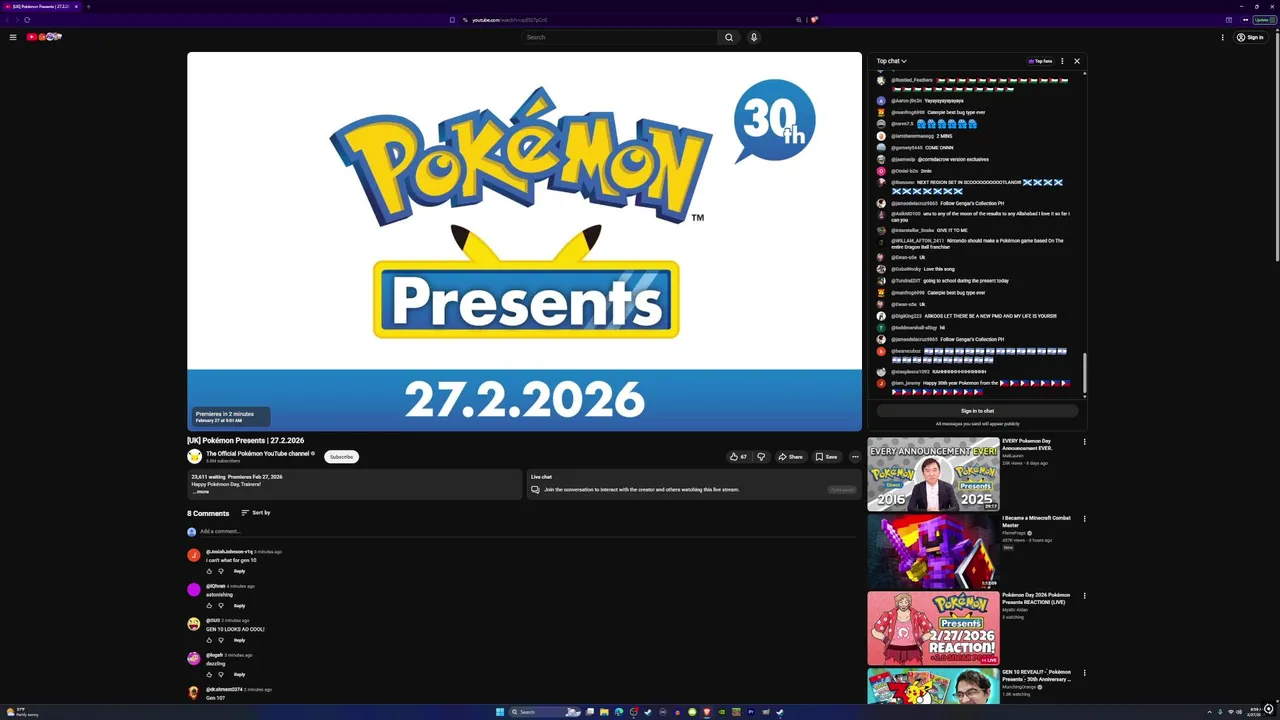Viewport: 1280px width, 720px height.
Task: Click the Sign in button in the header
Action: pos(1250,37)
